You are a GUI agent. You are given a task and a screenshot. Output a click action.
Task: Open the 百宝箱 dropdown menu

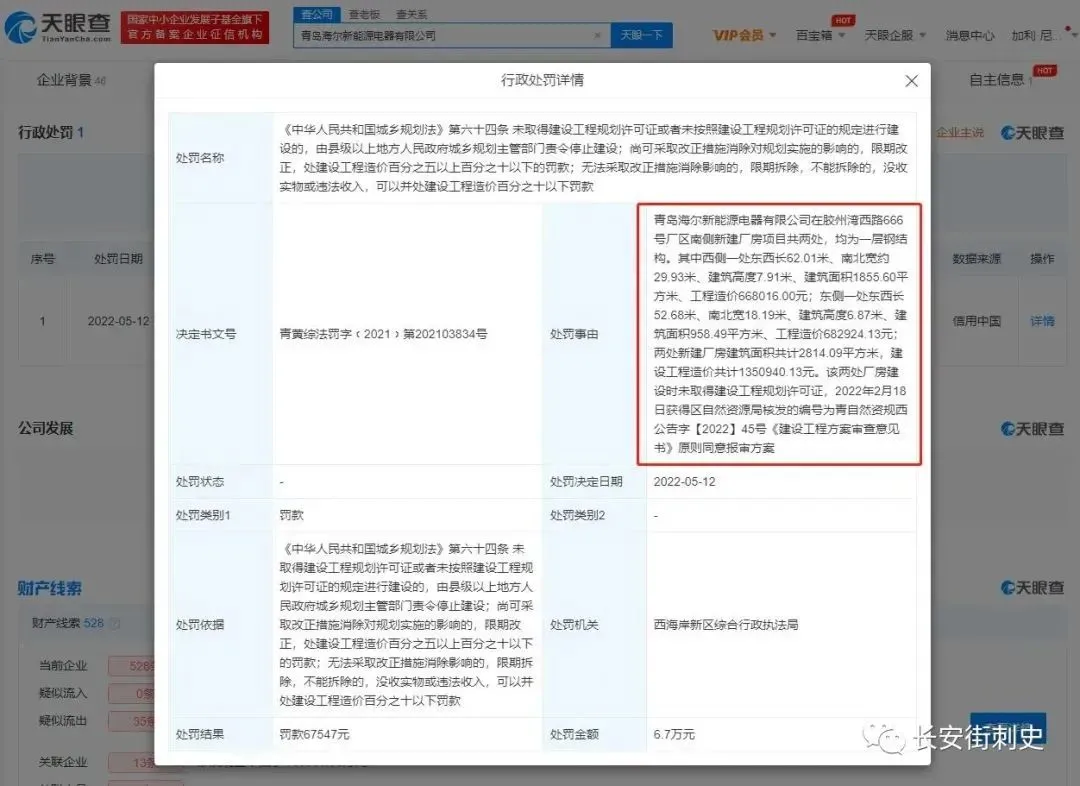820,35
